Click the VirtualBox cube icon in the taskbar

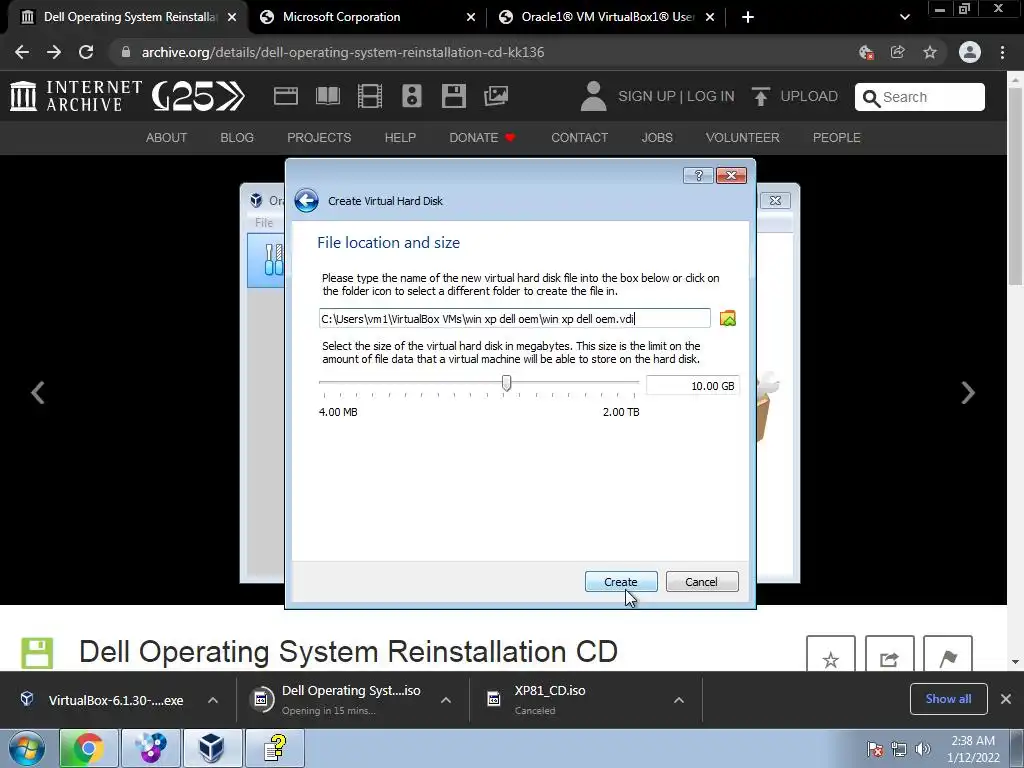tap(212, 748)
